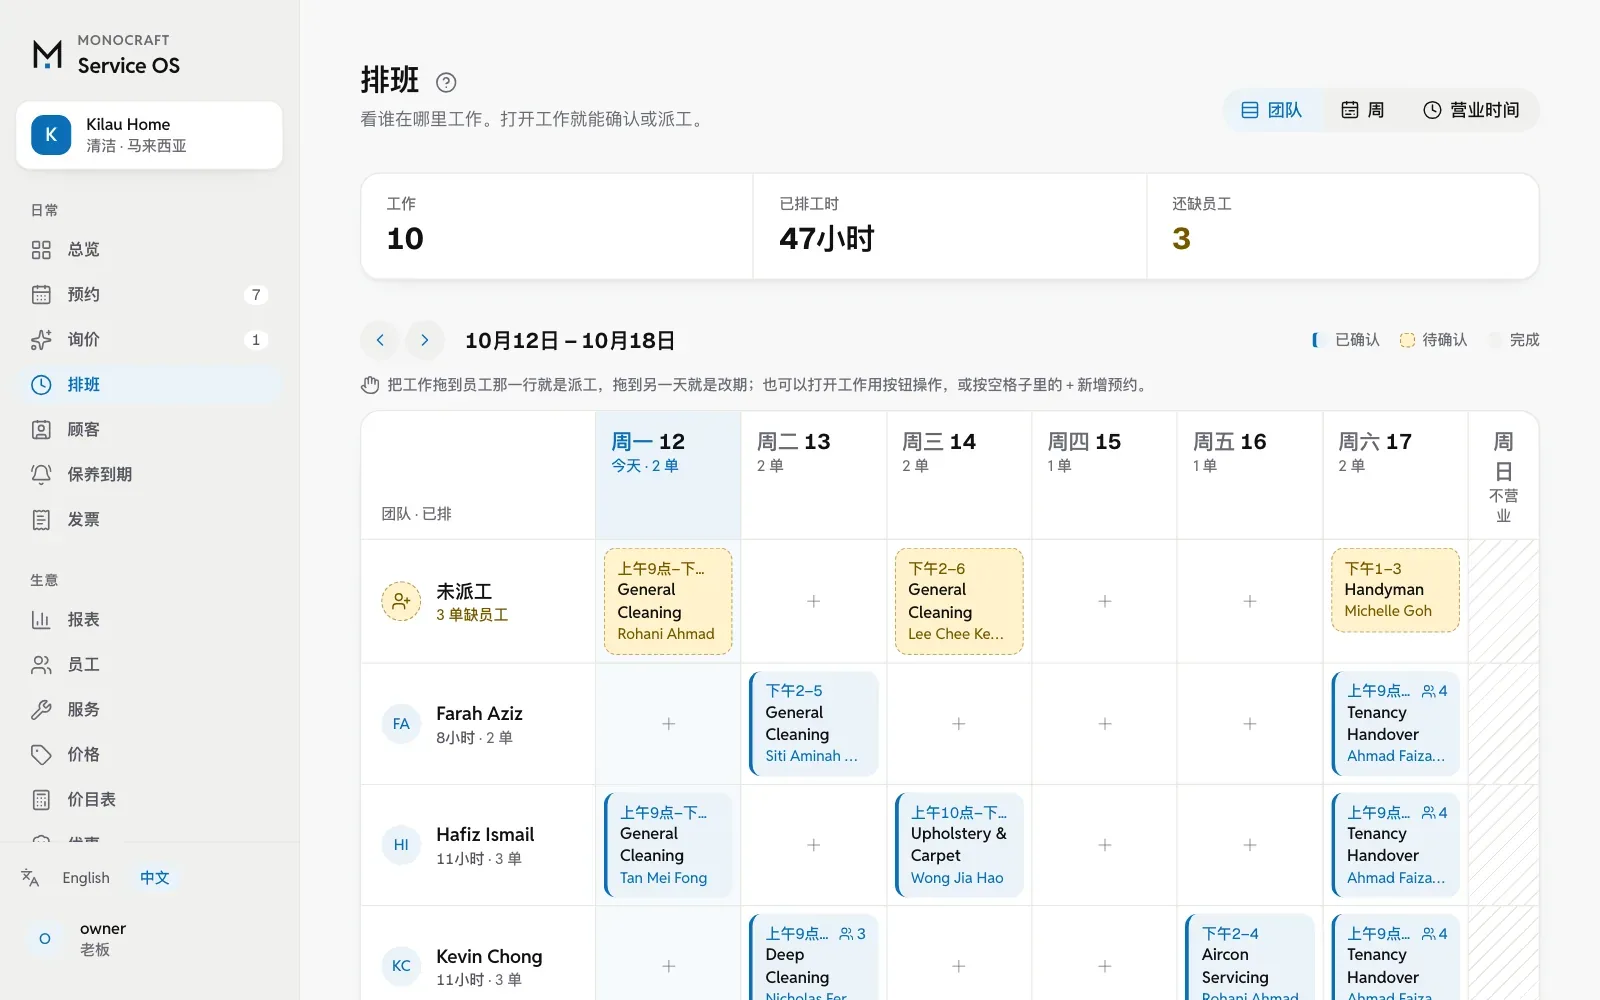This screenshot has width=1600, height=1000.
Task: Open the Kilau Home business switcher
Action: coord(149,135)
